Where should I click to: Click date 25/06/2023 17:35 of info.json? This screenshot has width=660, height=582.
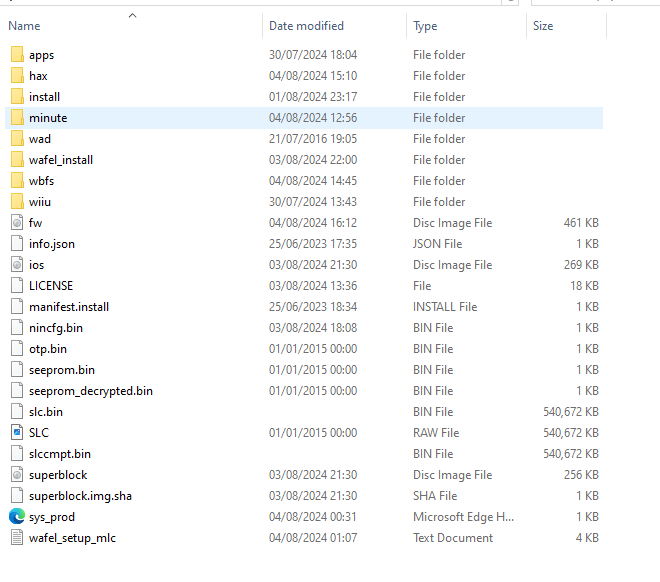pos(313,244)
